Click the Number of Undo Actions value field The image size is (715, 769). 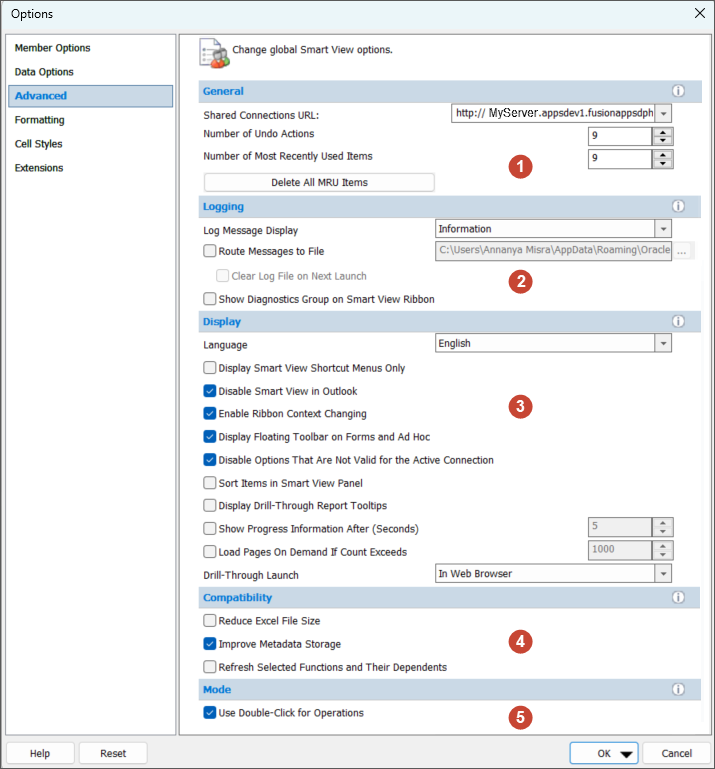(620, 136)
